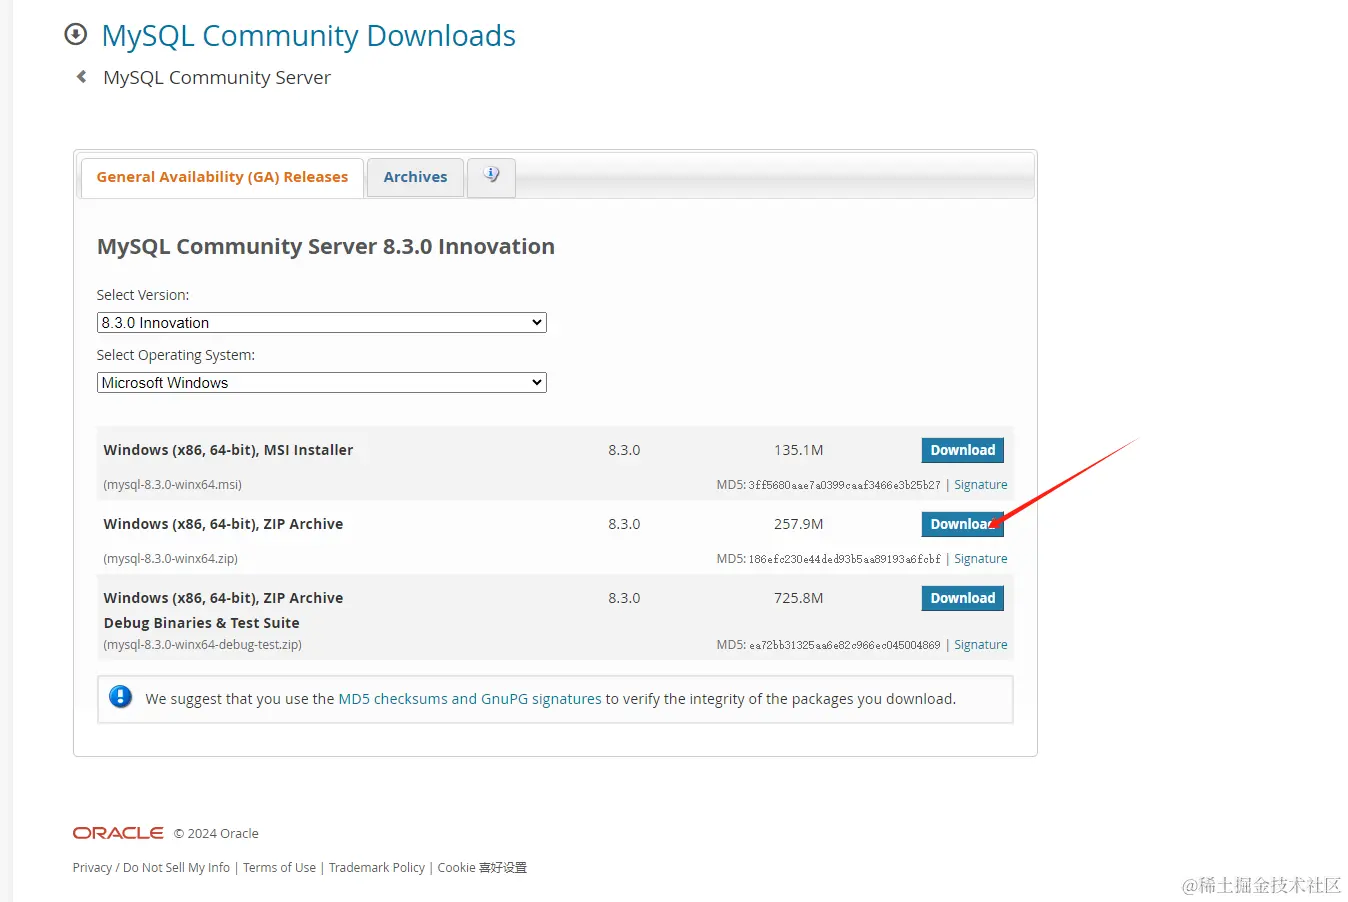Screen dimensions: 1348x902
Task: Open Signature link for mysql-8.3.0-winx64.zip
Action: point(980,559)
